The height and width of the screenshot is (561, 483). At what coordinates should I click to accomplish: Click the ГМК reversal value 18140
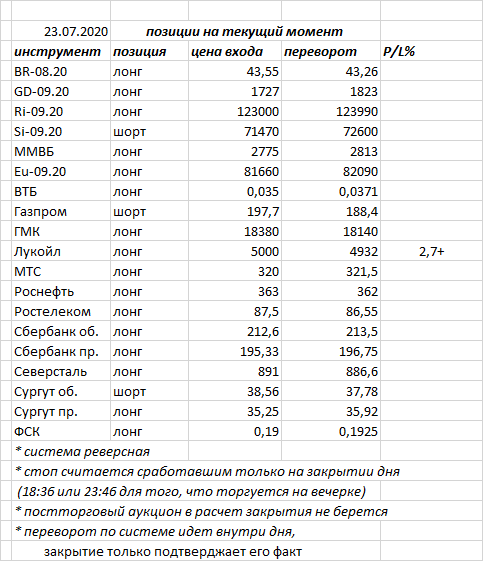point(331,231)
